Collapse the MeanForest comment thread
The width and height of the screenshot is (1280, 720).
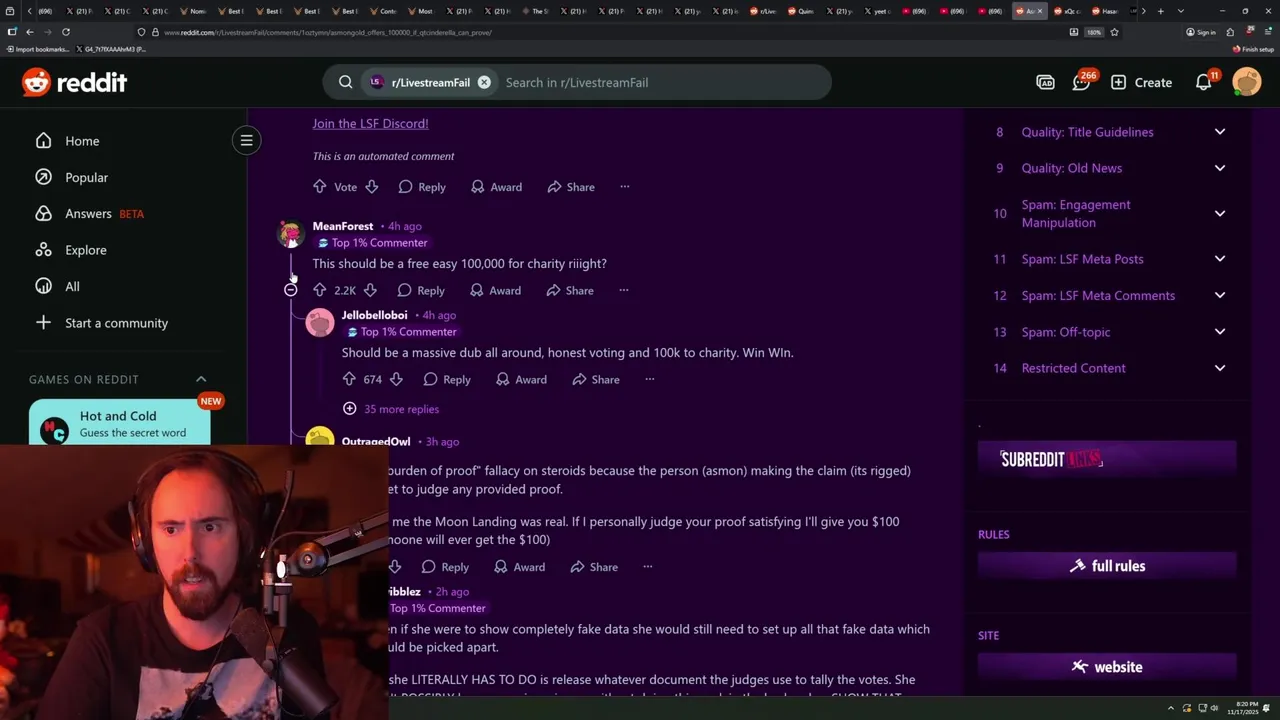(290, 290)
